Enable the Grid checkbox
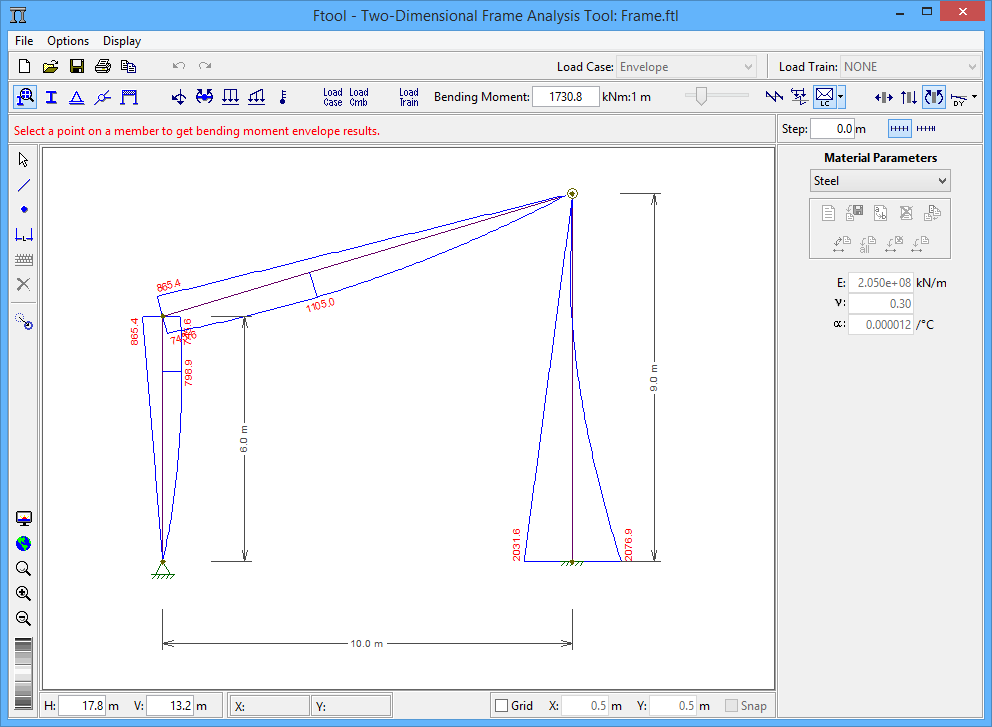Image resolution: width=992 pixels, height=727 pixels. tap(502, 706)
